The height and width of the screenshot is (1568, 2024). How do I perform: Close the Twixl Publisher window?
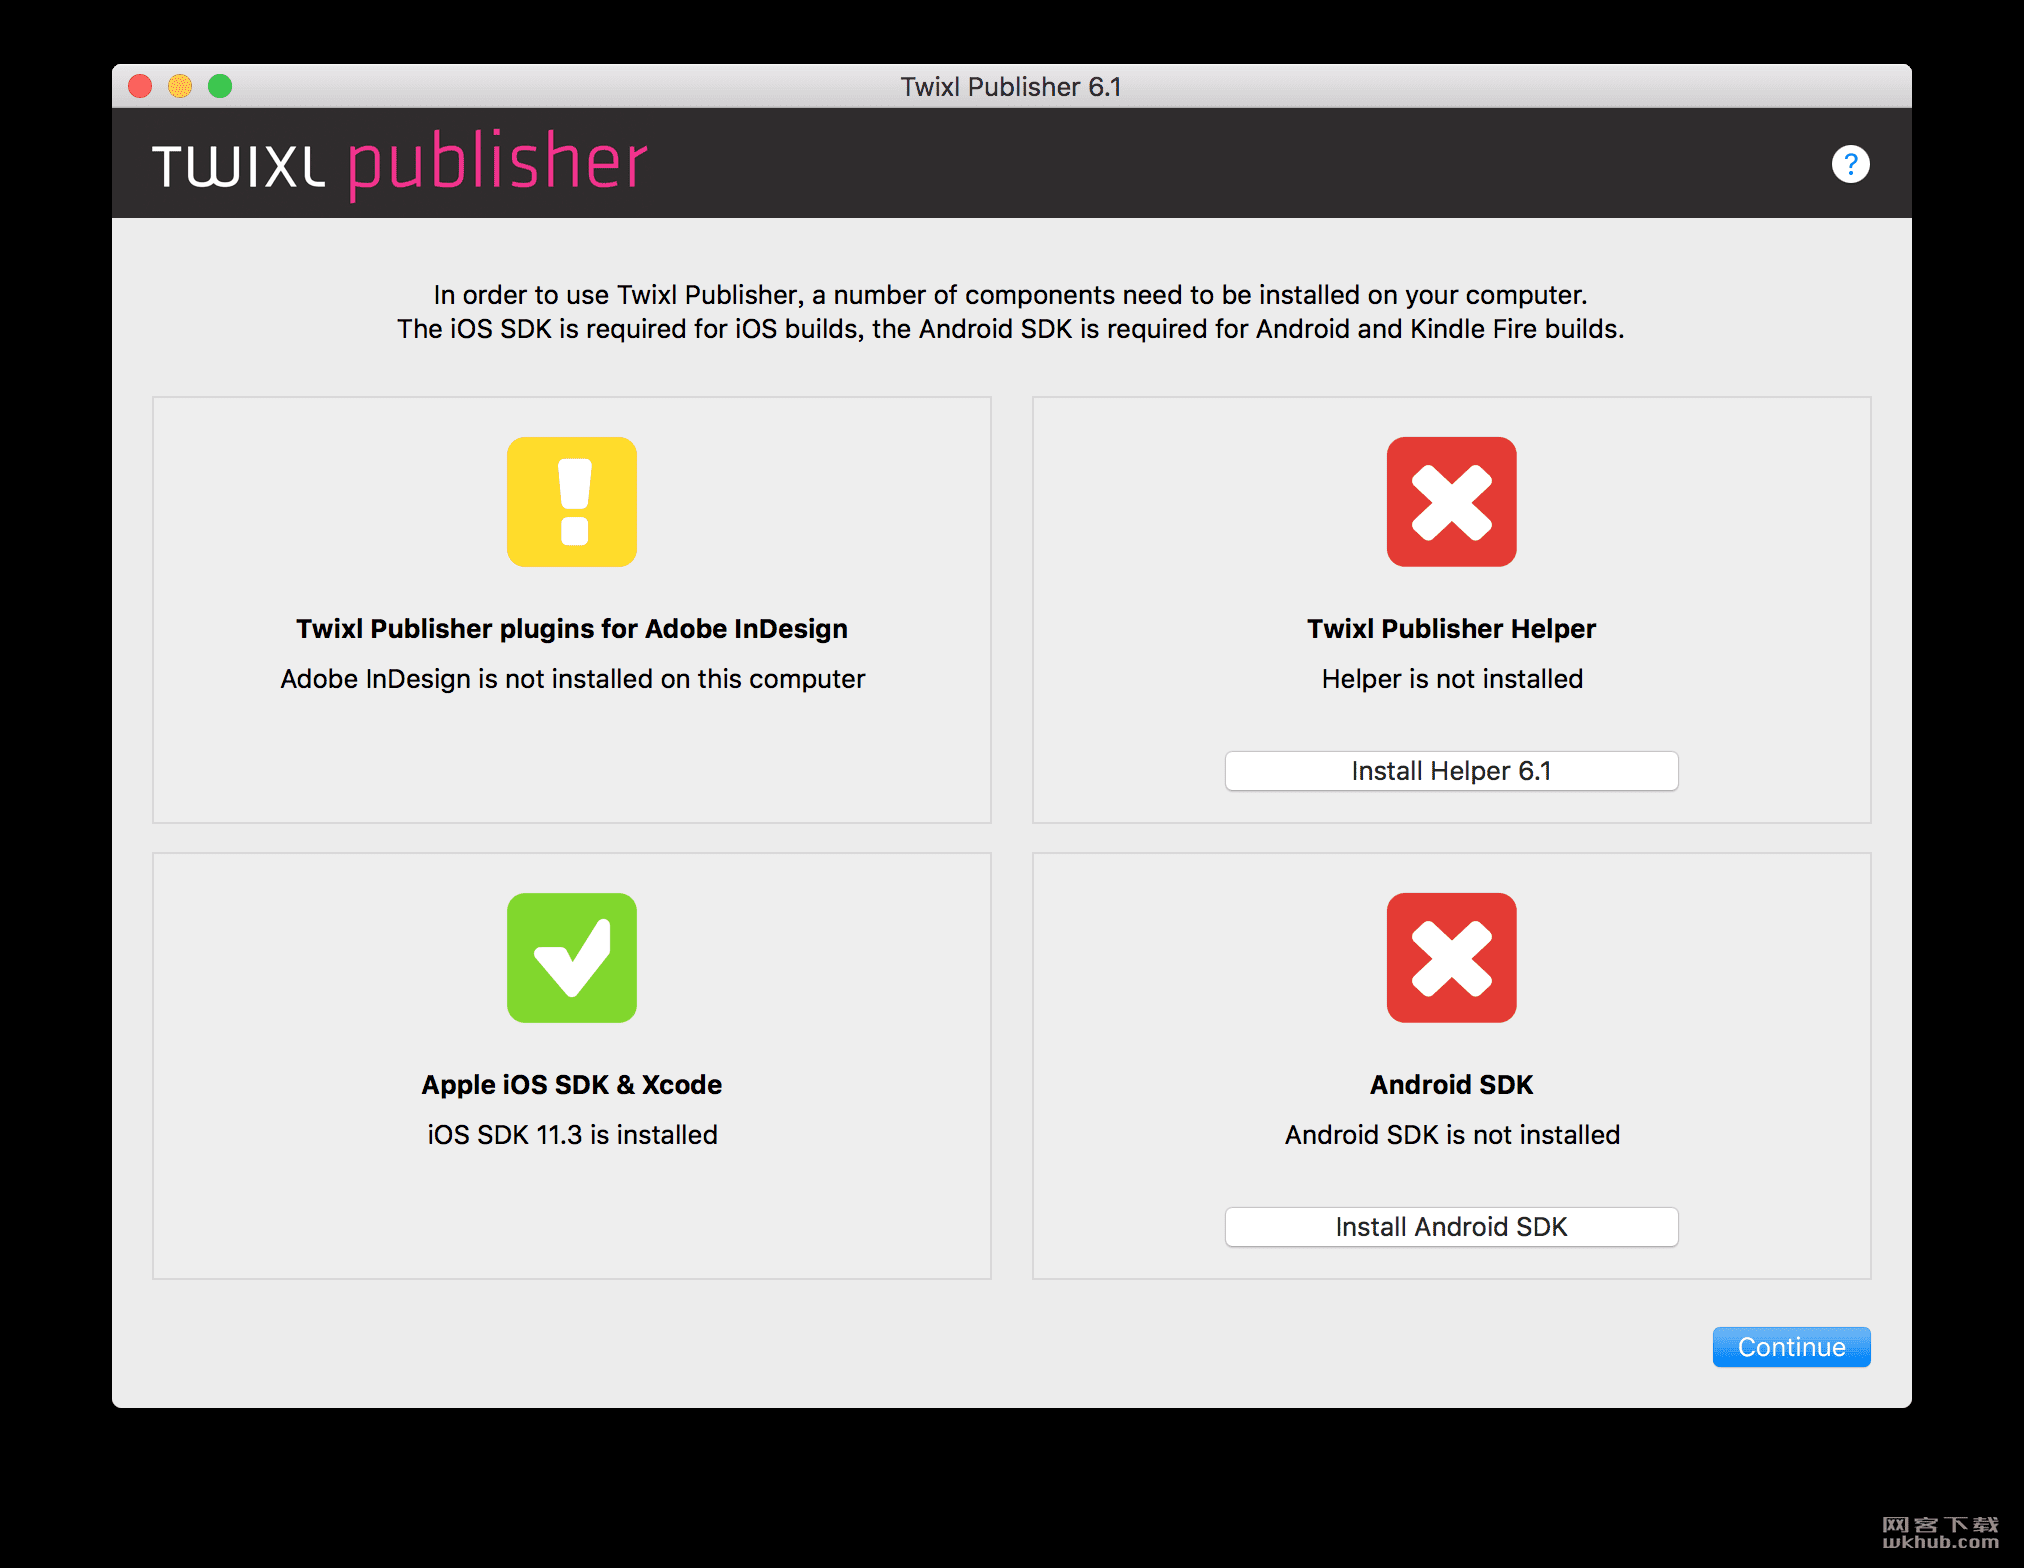click(140, 86)
